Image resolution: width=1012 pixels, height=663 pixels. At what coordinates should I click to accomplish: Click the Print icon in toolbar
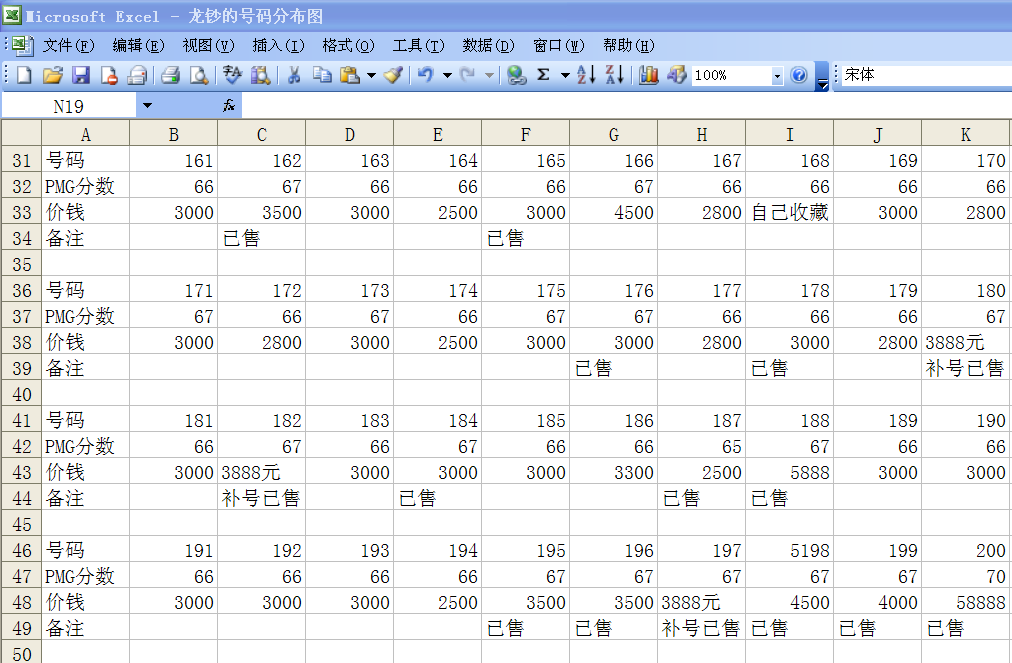coord(170,75)
